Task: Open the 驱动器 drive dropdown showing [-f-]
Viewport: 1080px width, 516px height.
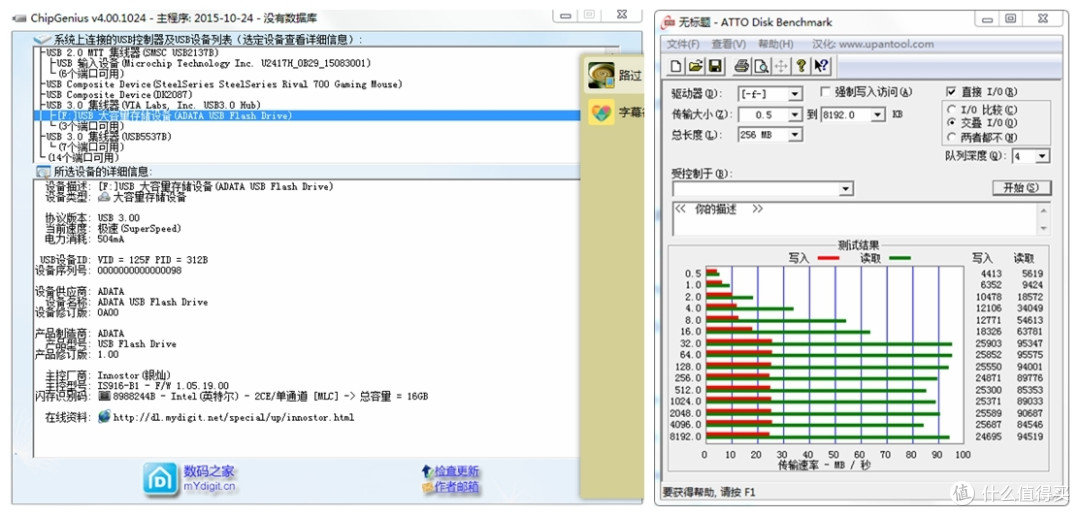Action: (795, 93)
